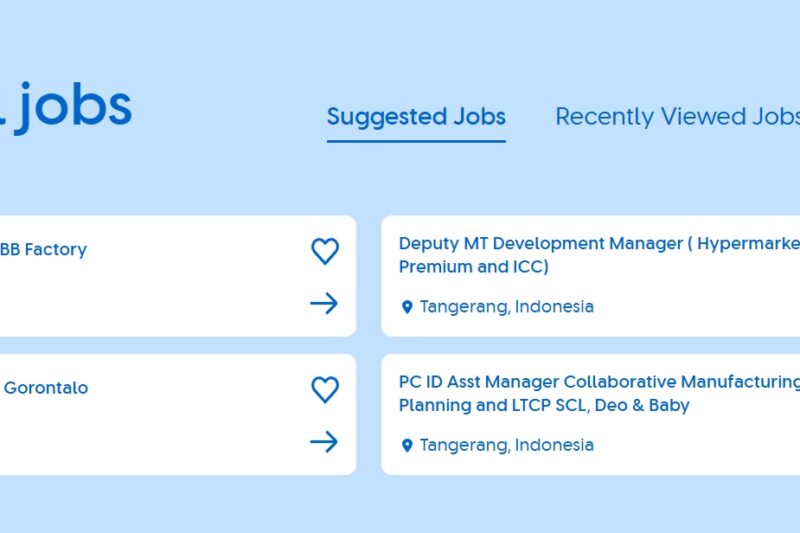
Task: Click blank area of BB Factory card
Action: coord(150,300)
